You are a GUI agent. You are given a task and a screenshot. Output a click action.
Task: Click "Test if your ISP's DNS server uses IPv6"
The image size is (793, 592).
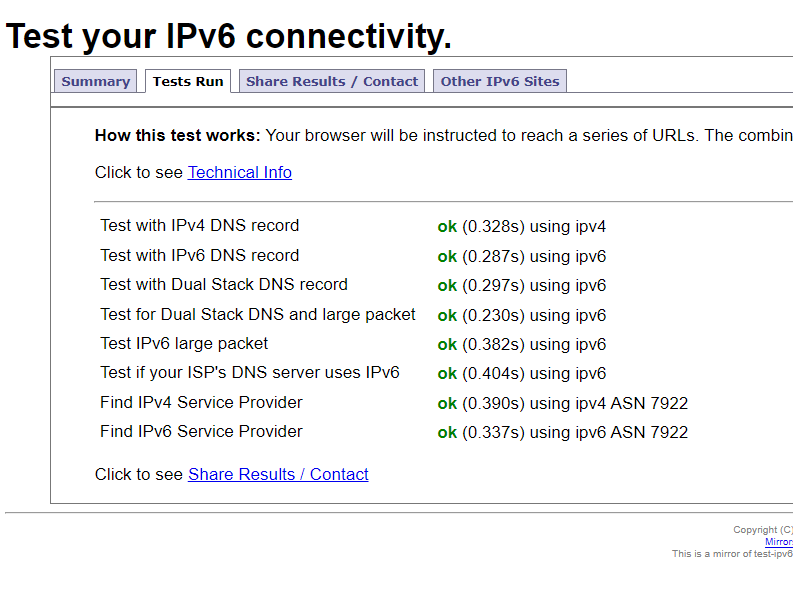[250, 373]
